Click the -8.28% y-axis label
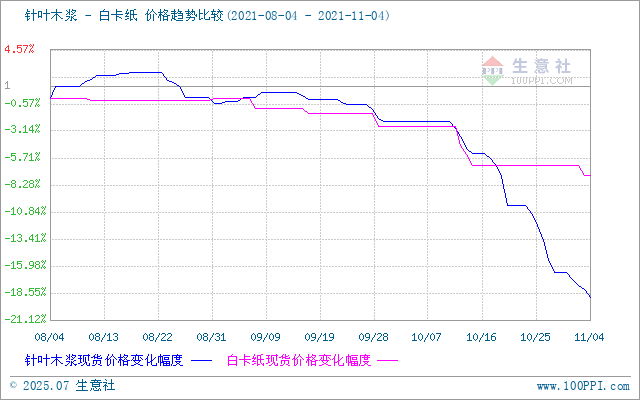This screenshot has height=400, width=640. coord(22,184)
